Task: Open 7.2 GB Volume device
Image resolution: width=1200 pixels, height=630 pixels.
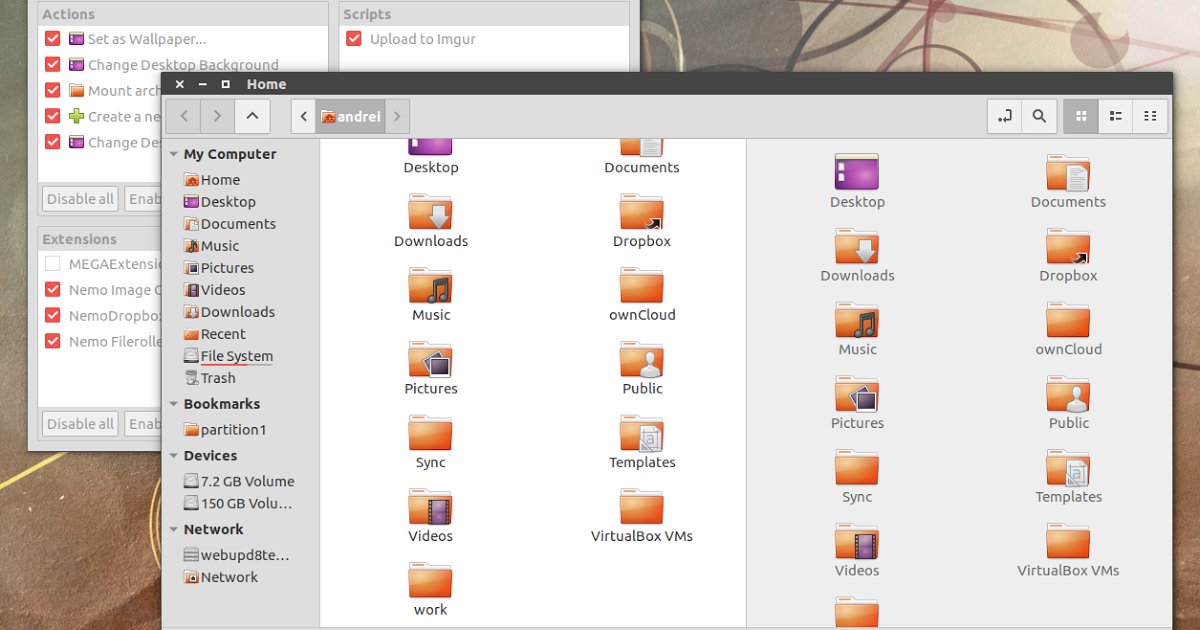Action: 239,481
